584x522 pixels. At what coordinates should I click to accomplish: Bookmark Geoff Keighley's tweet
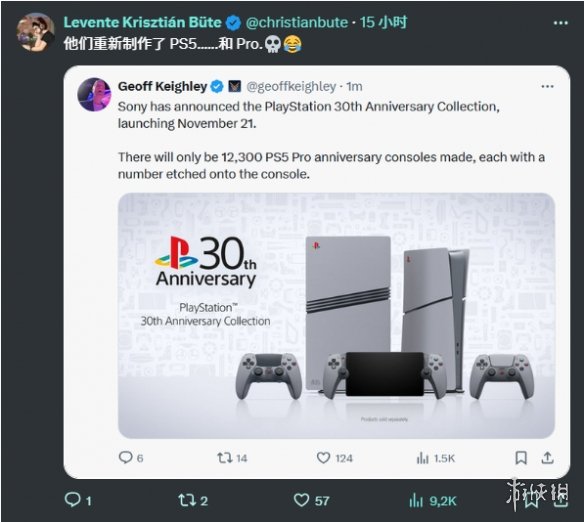[x=521, y=458]
